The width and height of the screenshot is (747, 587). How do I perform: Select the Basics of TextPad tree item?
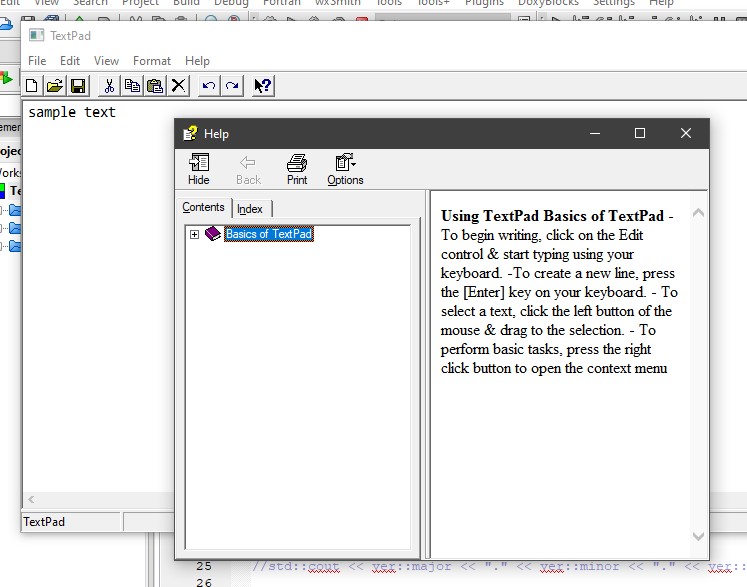click(269, 234)
